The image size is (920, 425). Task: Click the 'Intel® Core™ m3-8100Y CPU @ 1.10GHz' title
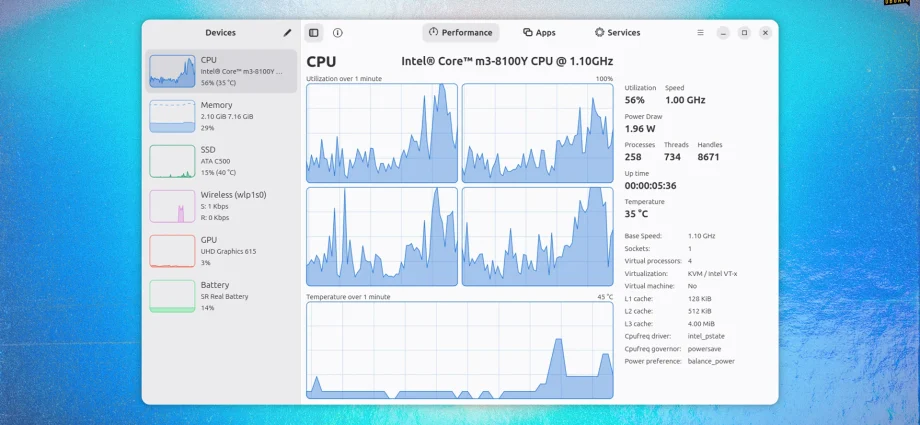tap(507, 62)
